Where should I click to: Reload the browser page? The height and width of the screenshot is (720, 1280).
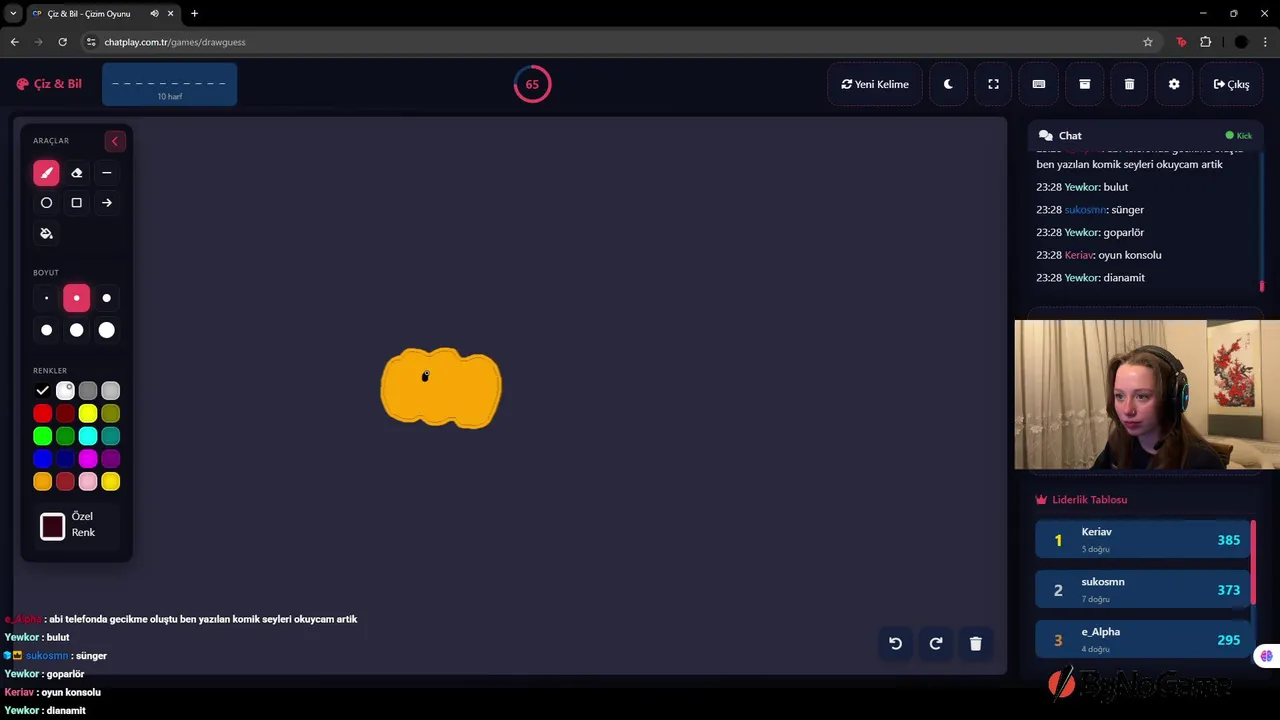click(x=62, y=42)
